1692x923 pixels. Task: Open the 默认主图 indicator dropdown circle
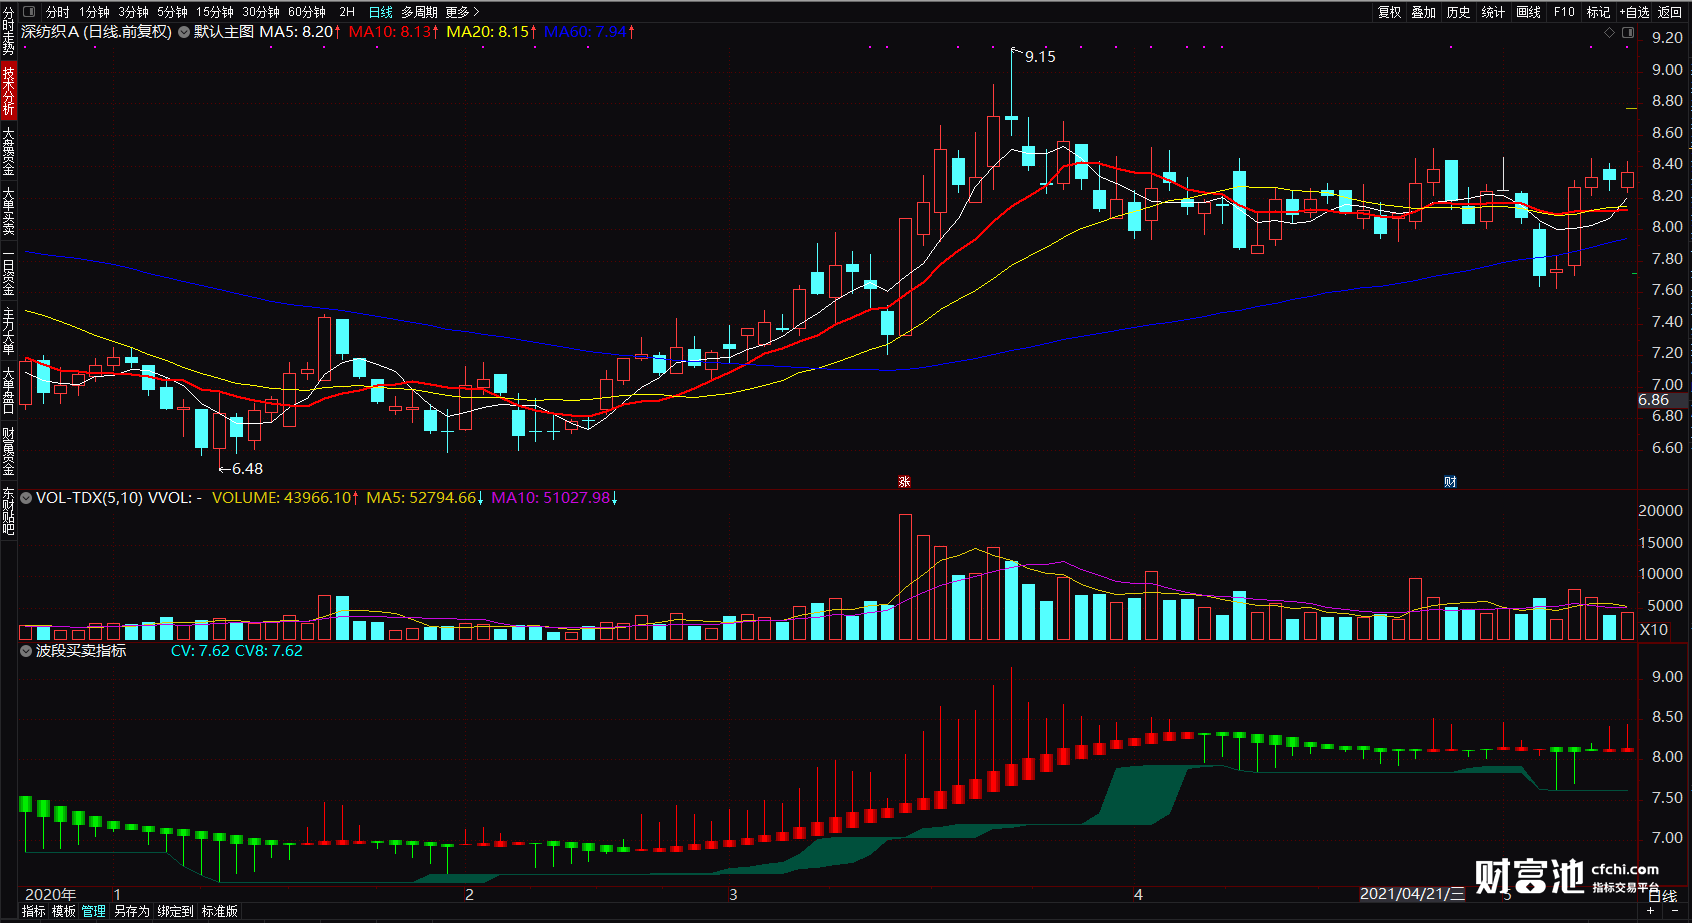[x=183, y=32]
